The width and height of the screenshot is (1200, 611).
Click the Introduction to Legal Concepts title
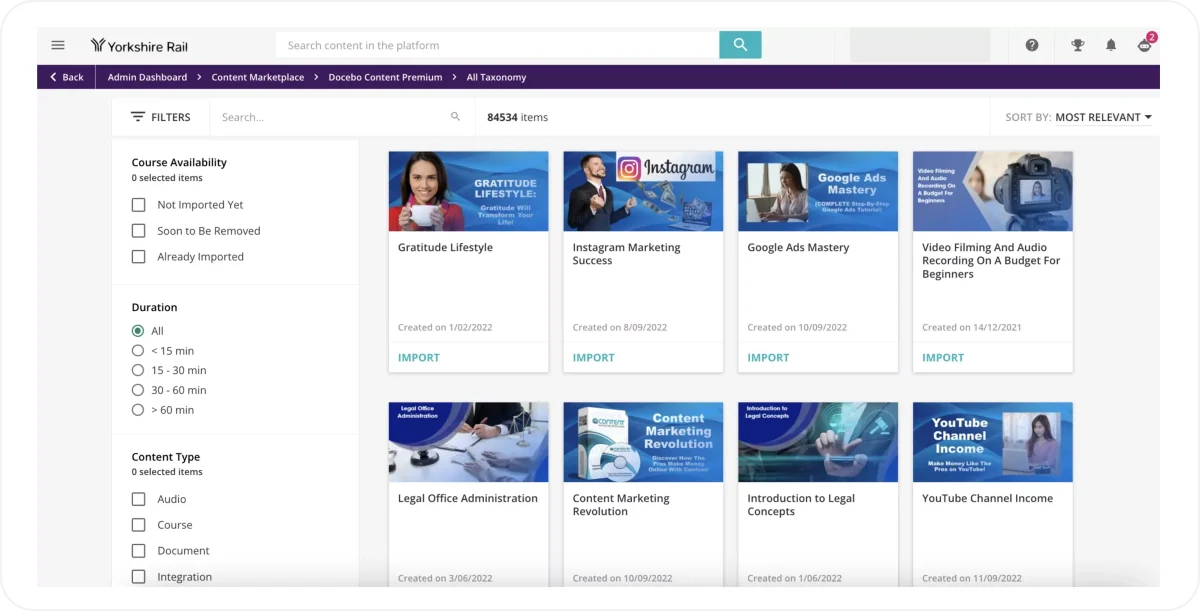pos(801,505)
